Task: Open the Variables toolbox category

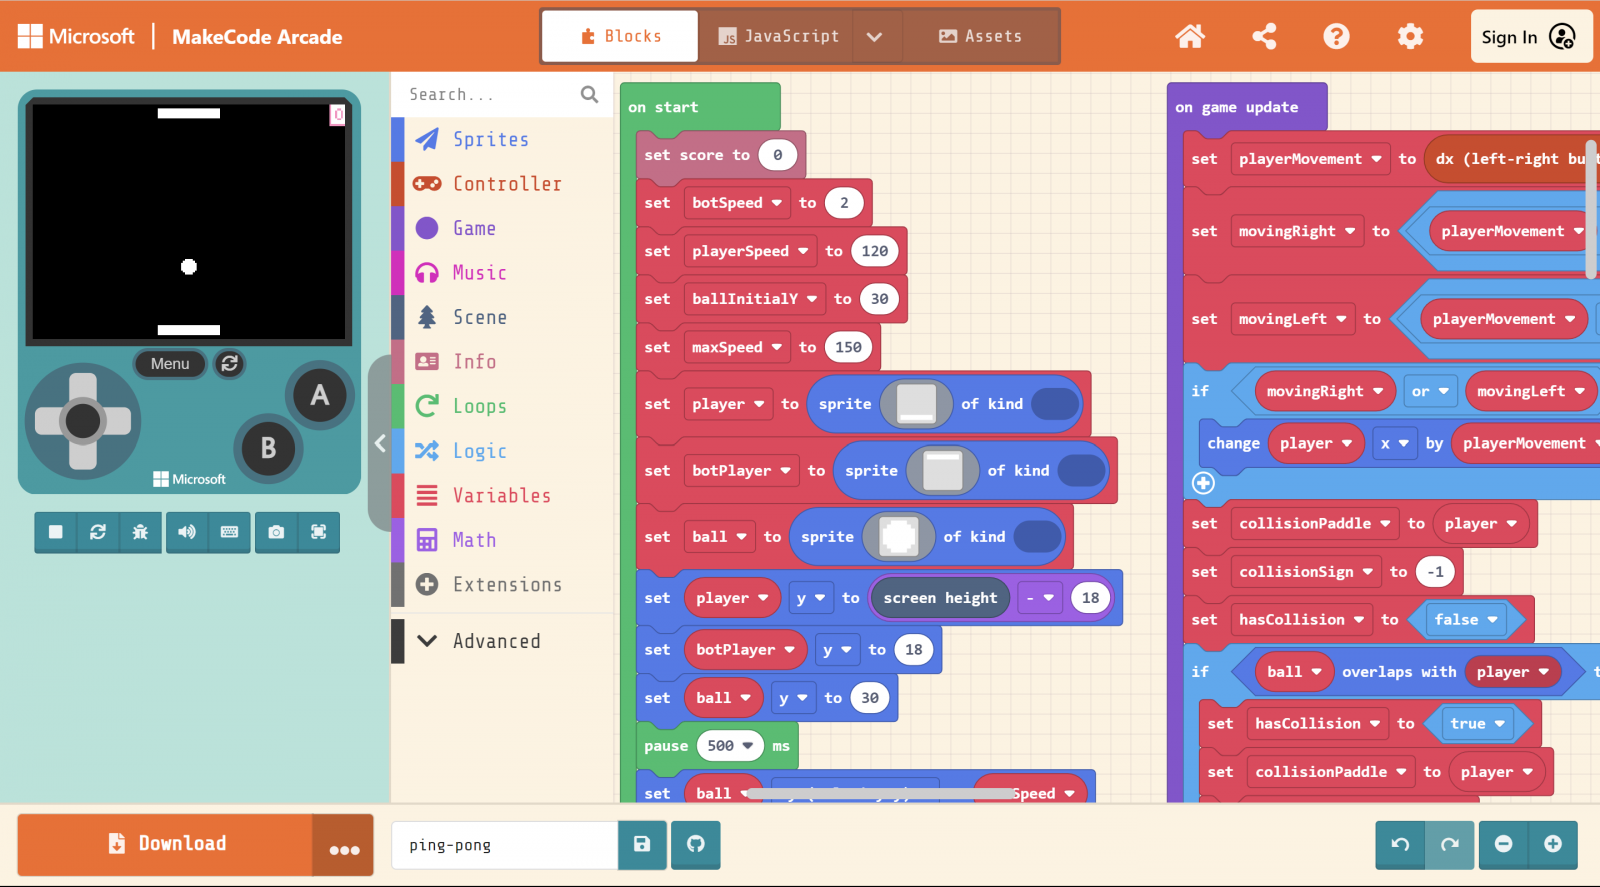Action: coord(501,495)
